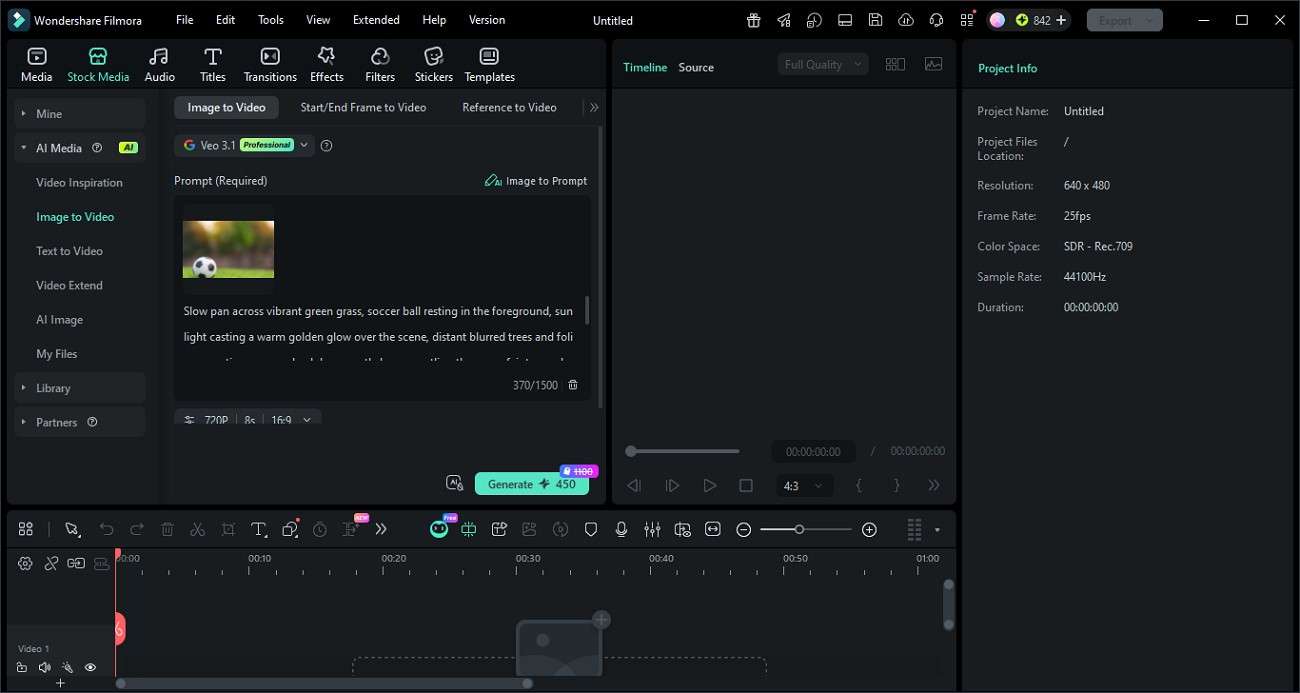Mute the Video 1 track
This screenshot has width=1300, height=693.
[44, 667]
